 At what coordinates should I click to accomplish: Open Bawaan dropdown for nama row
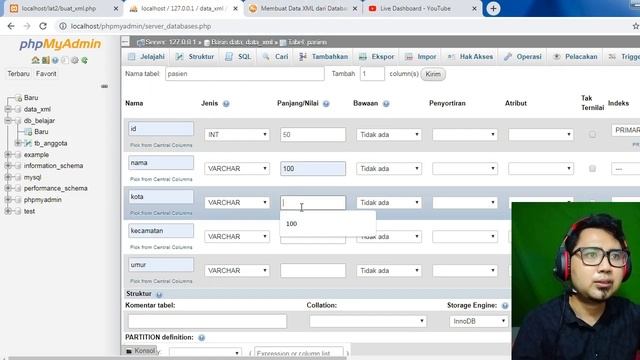pos(389,169)
